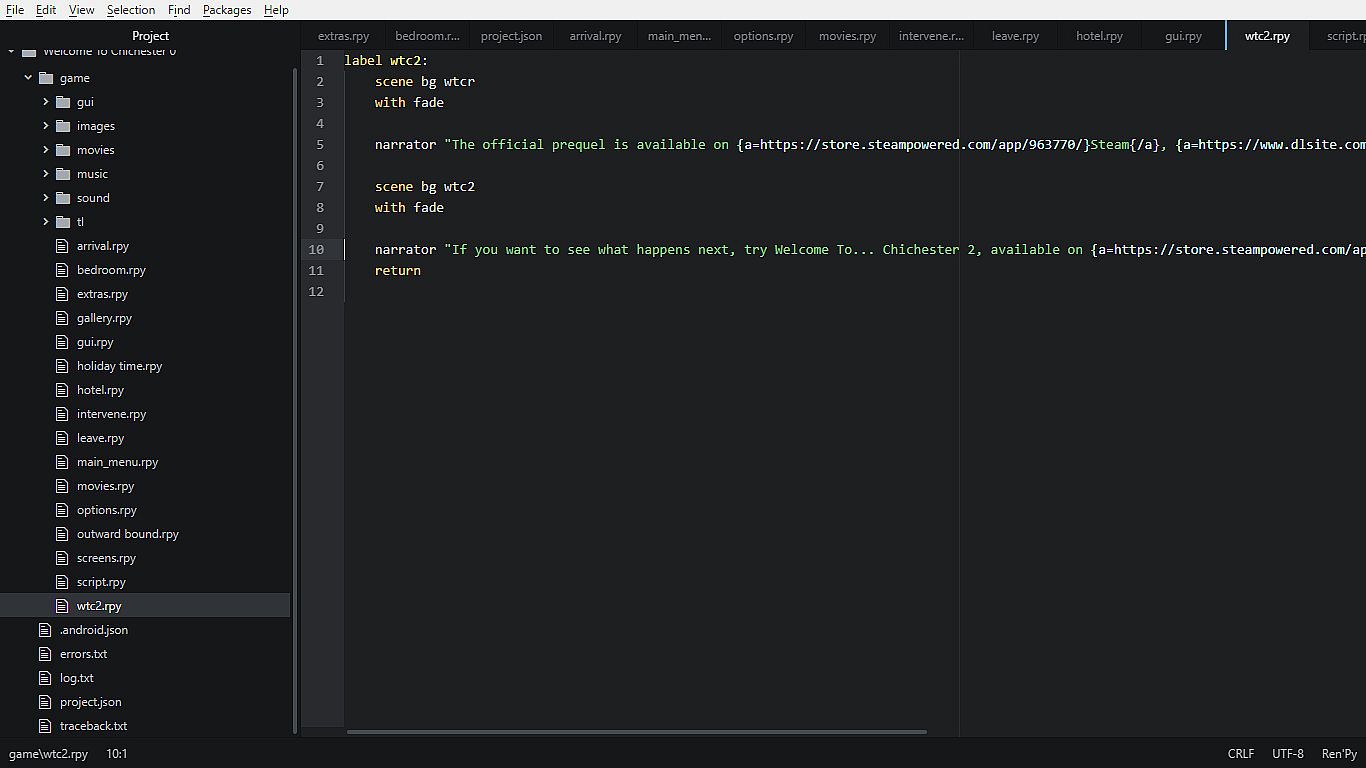The height and width of the screenshot is (768, 1366).
Task: Open the Packages menu
Action: 227,10
